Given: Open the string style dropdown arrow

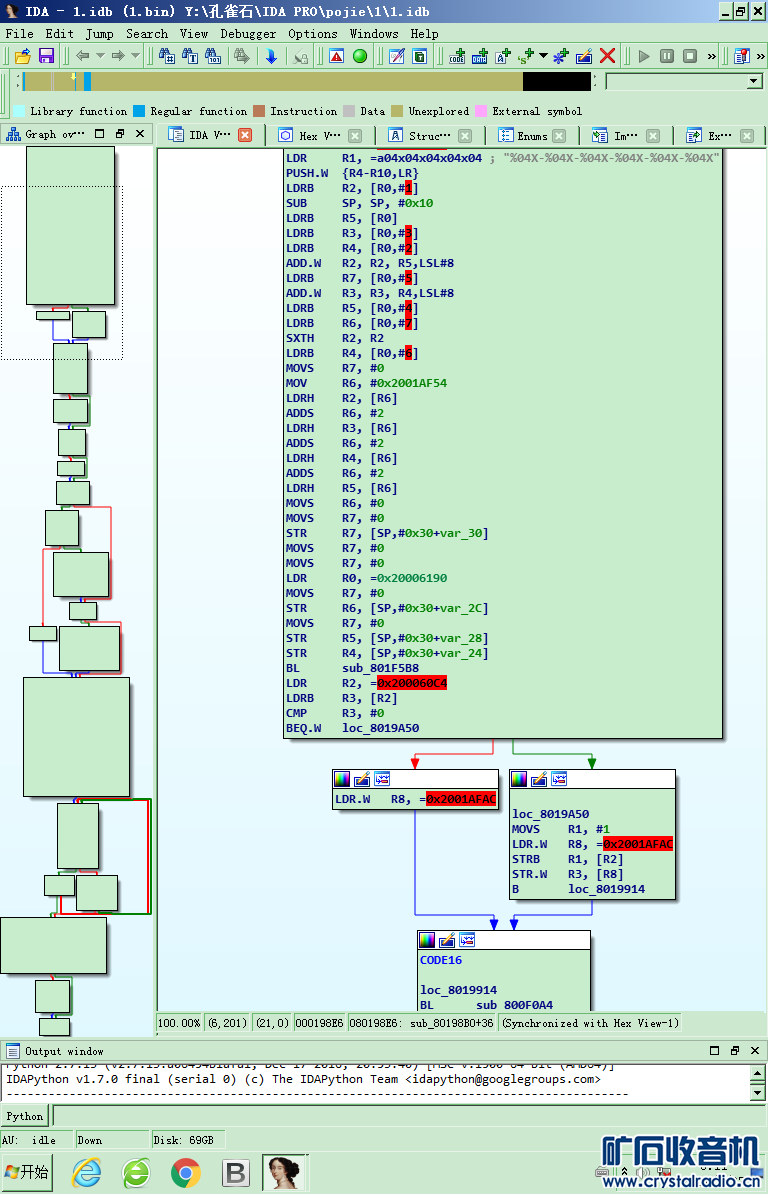Looking at the screenshot, I should [x=543, y=56].
